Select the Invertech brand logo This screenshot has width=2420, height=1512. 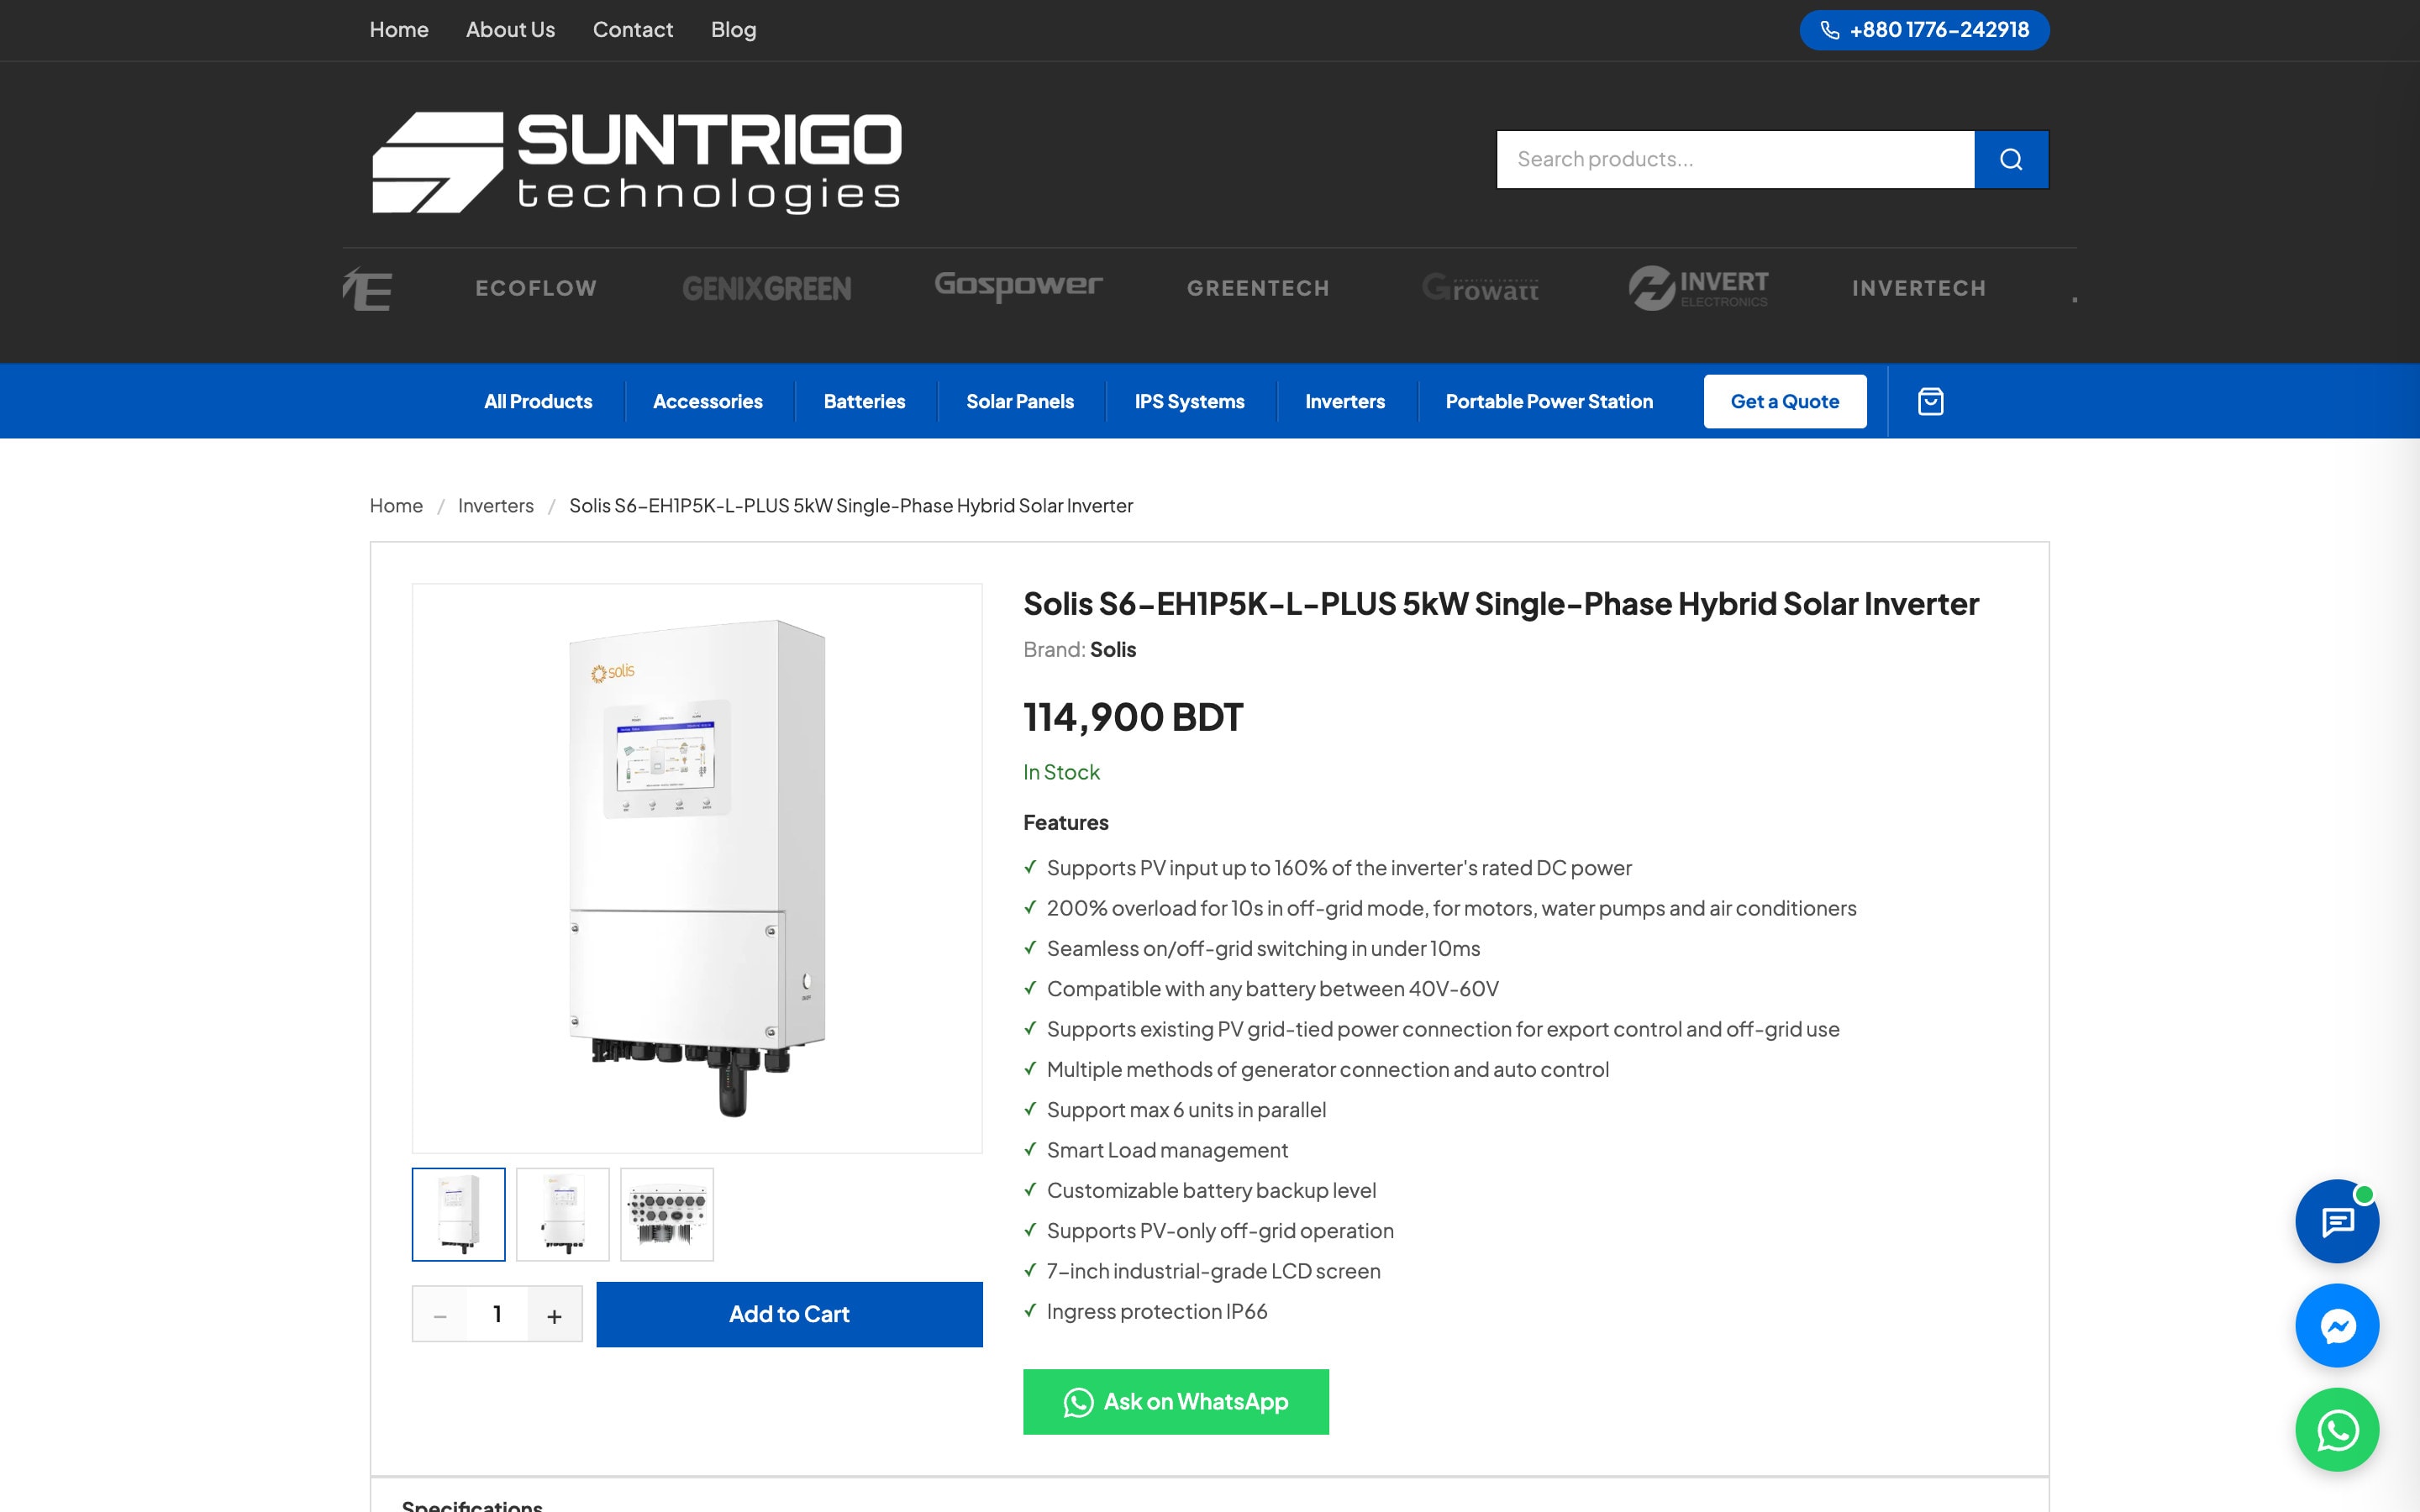[x=1919, y=288]
